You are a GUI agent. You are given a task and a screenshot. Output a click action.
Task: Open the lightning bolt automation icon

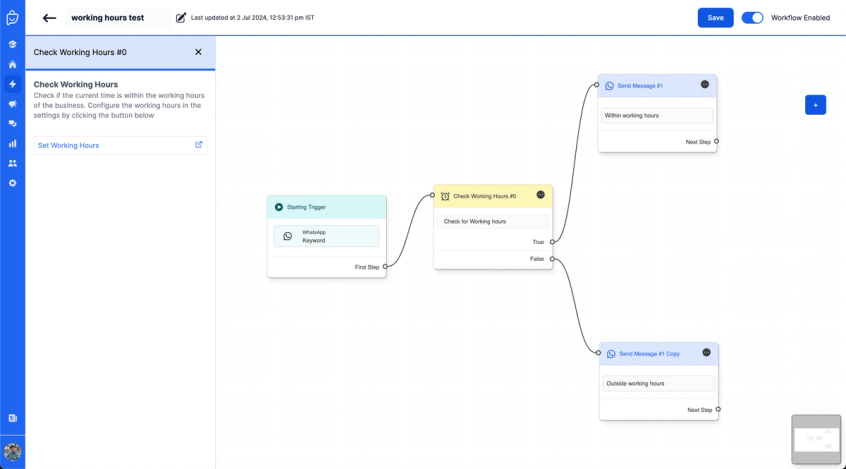(12, 84)
